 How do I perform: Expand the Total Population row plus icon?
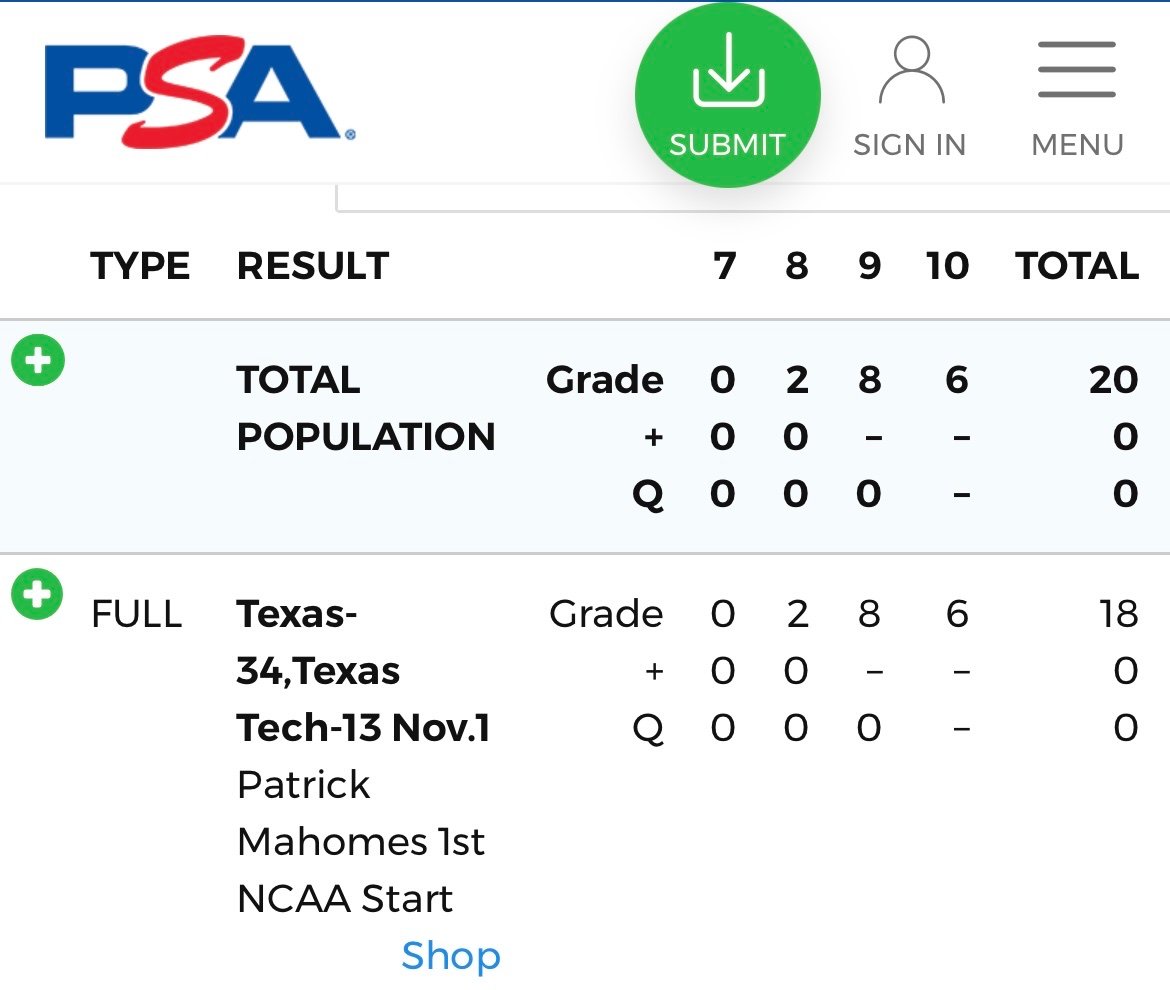(x=38, y=360)
